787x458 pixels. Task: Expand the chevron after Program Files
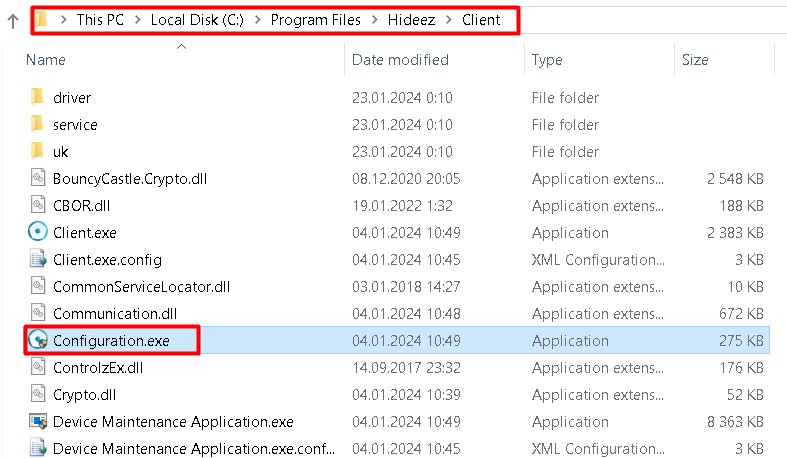(376, 20)
